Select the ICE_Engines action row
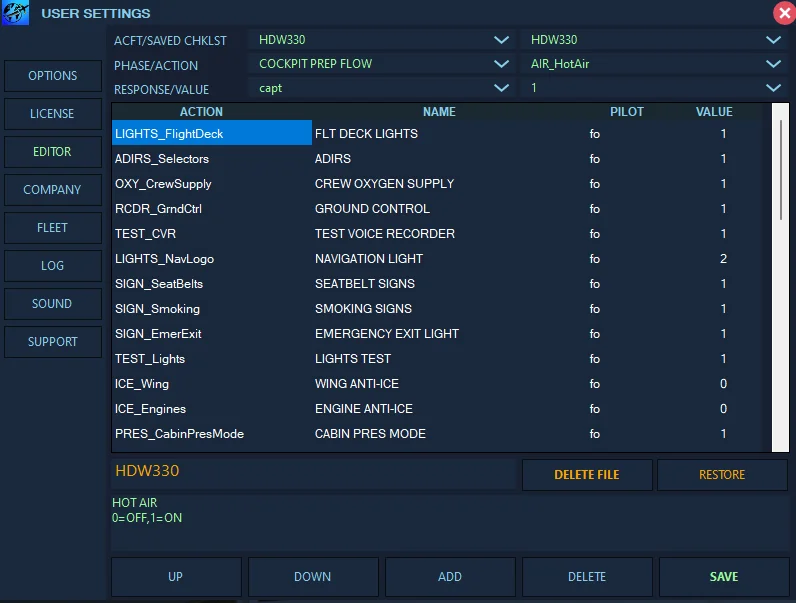 (x=212, y=409)
